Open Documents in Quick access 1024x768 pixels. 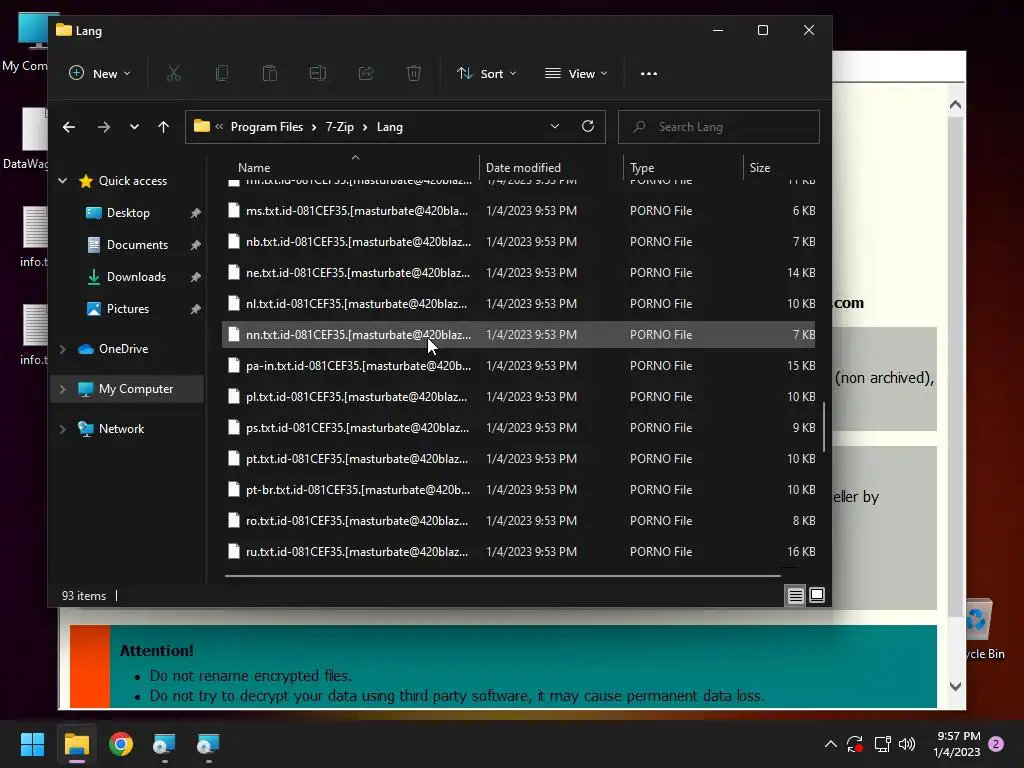point(137,245)
